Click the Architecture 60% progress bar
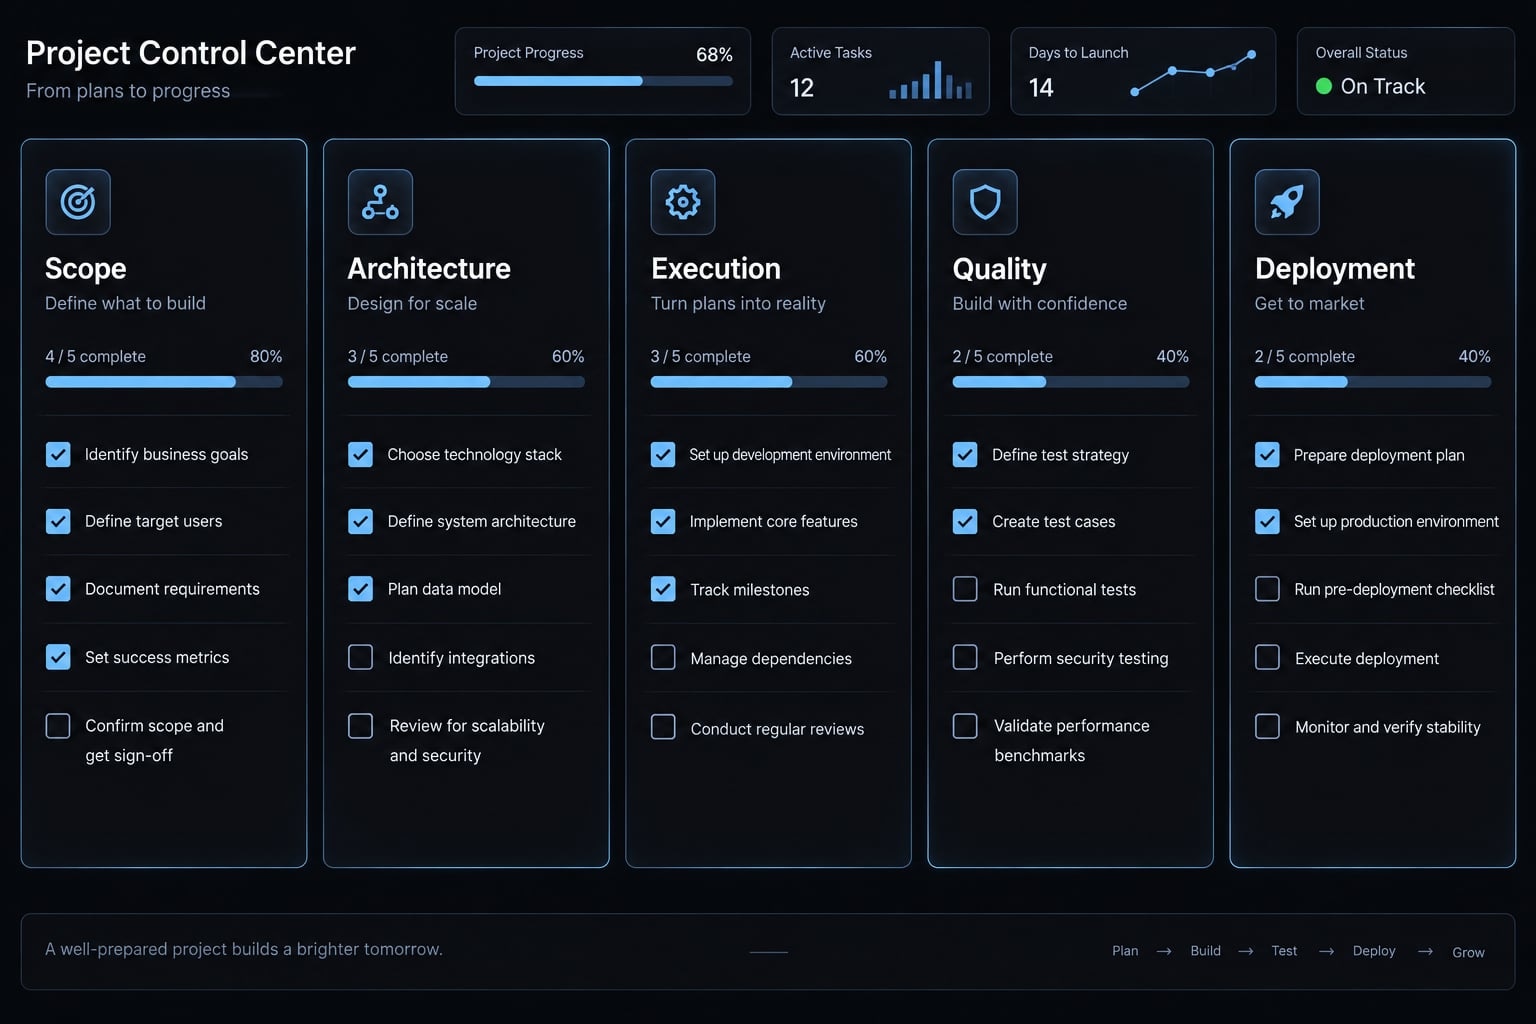 point(466,382)
